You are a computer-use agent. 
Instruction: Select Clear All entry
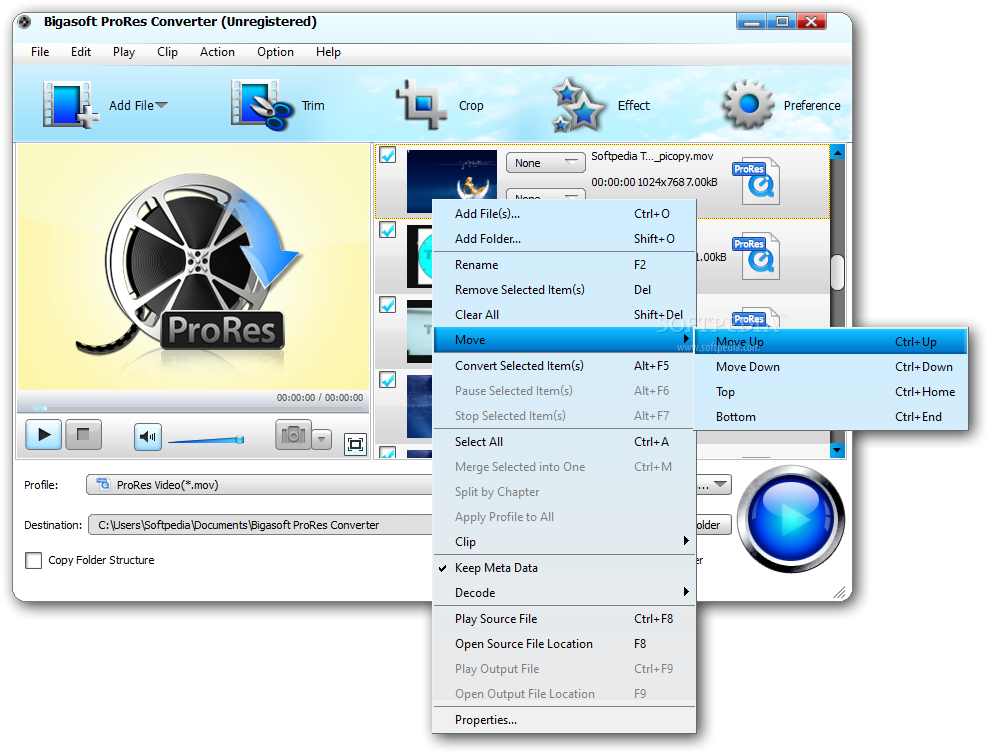(x=564, y=315)
